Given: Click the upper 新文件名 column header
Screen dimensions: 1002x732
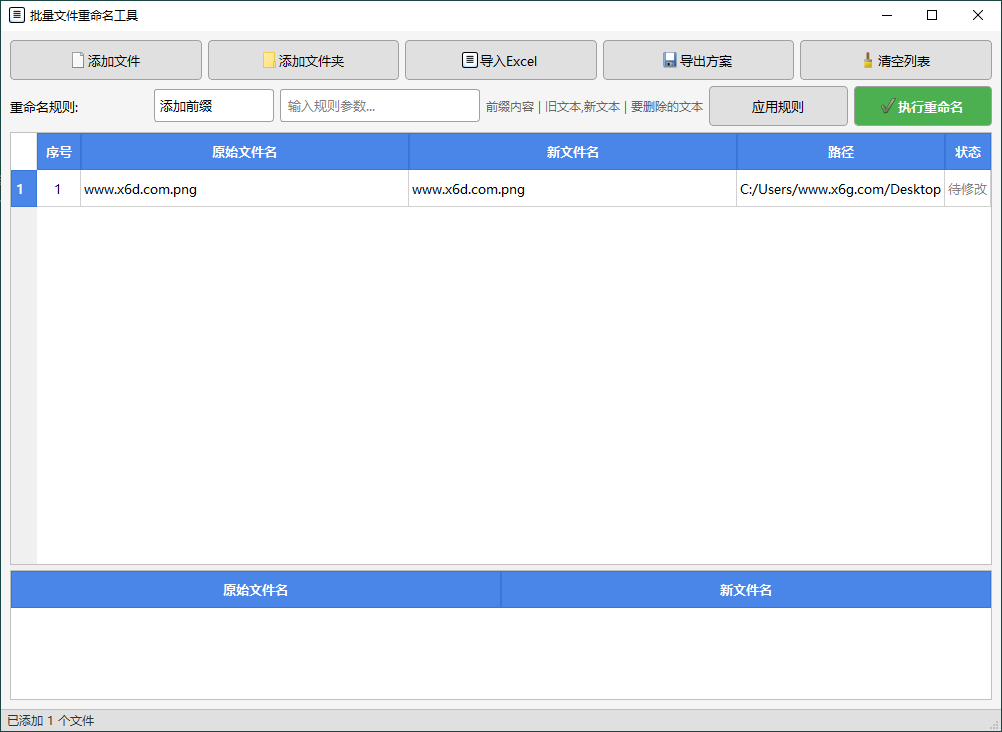Looking at the screenshot, I should (x=572, y=152).
